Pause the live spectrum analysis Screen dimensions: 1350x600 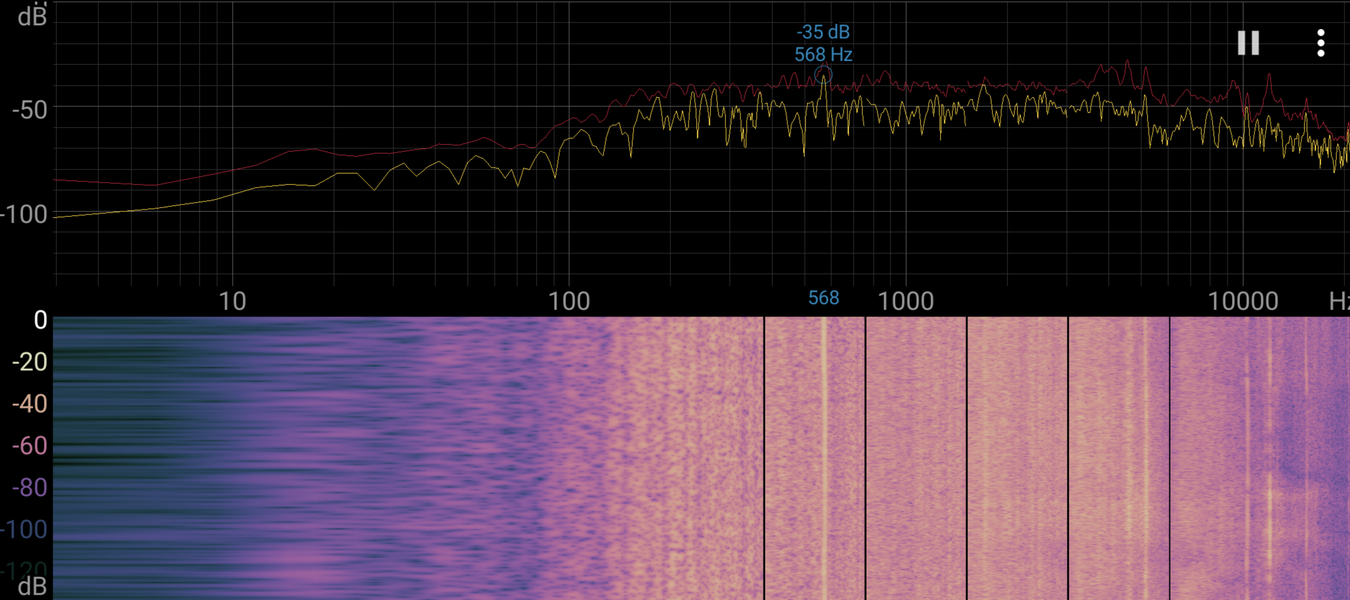1248,43
